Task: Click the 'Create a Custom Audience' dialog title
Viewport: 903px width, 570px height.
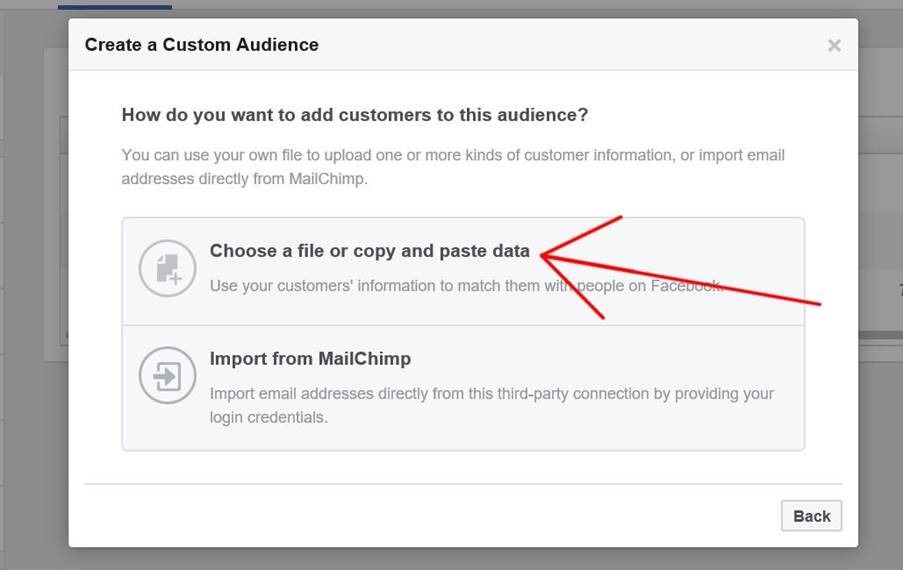Action: pyautogui.click(x=201, y=45)
